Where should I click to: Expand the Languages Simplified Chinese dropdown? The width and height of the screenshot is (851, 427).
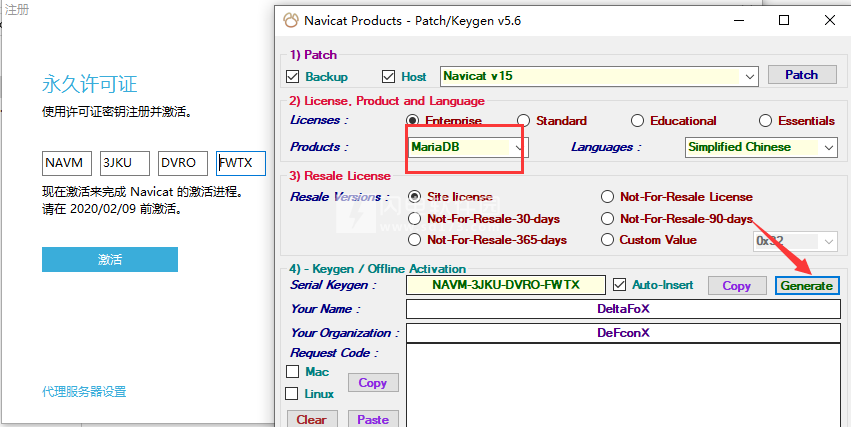761,147
